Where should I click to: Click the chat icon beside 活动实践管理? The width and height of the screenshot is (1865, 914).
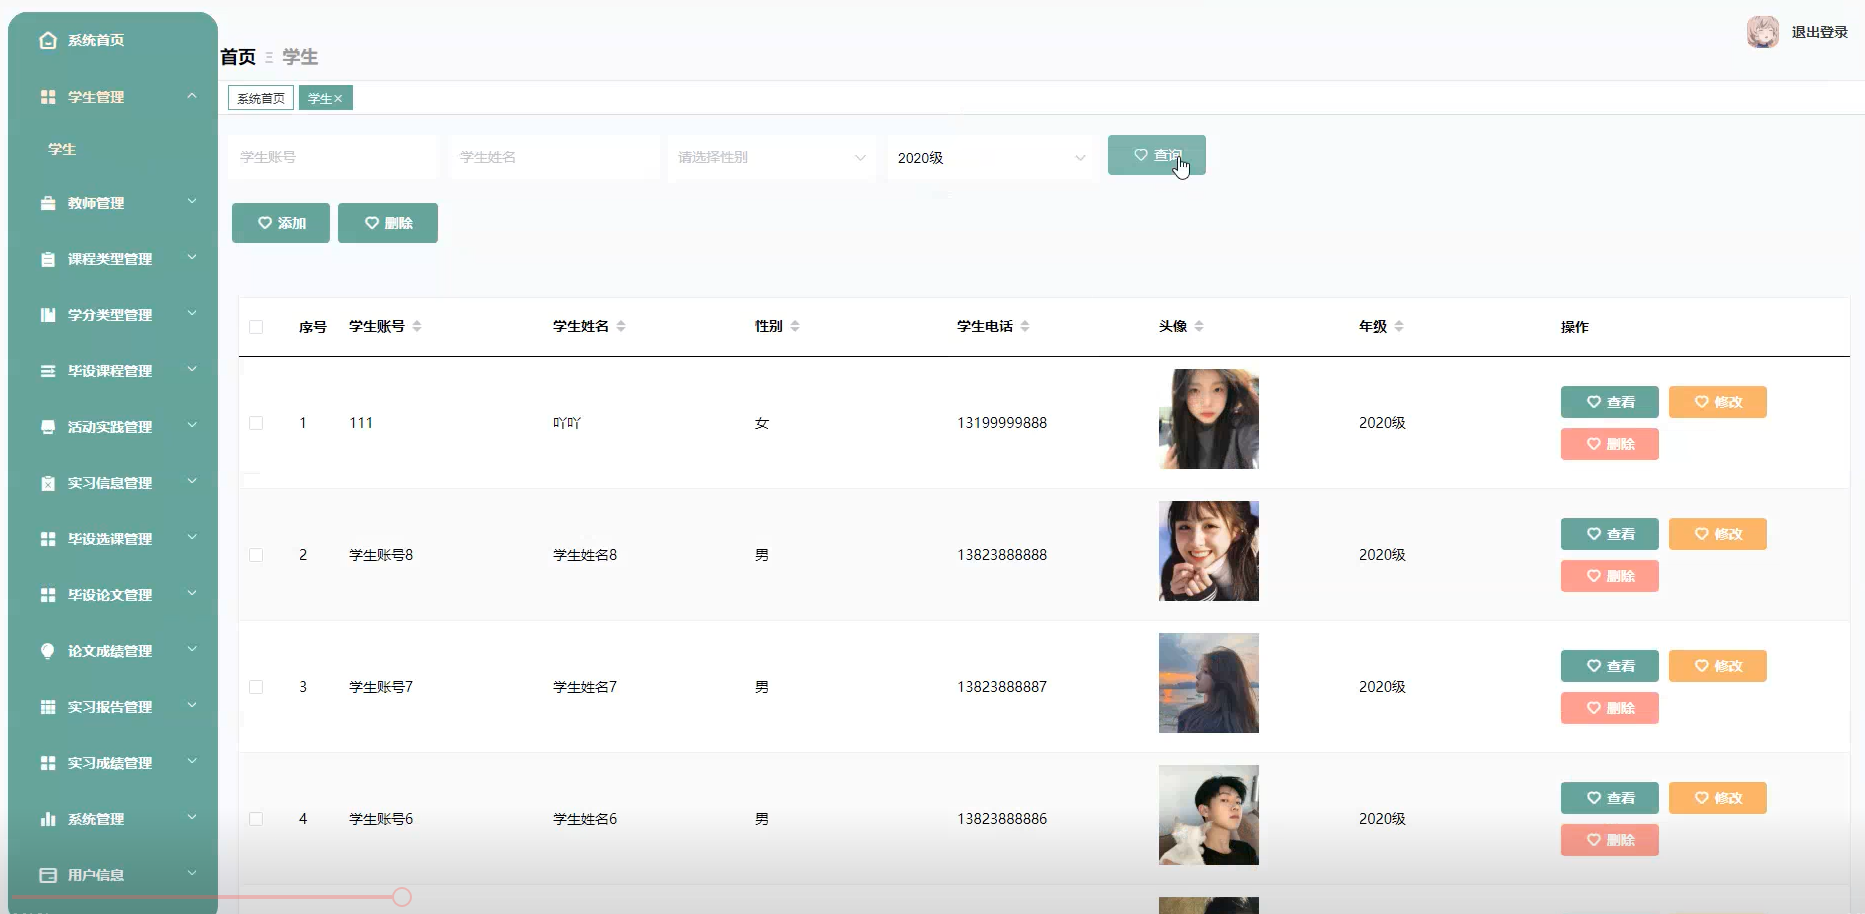point(48,427)
